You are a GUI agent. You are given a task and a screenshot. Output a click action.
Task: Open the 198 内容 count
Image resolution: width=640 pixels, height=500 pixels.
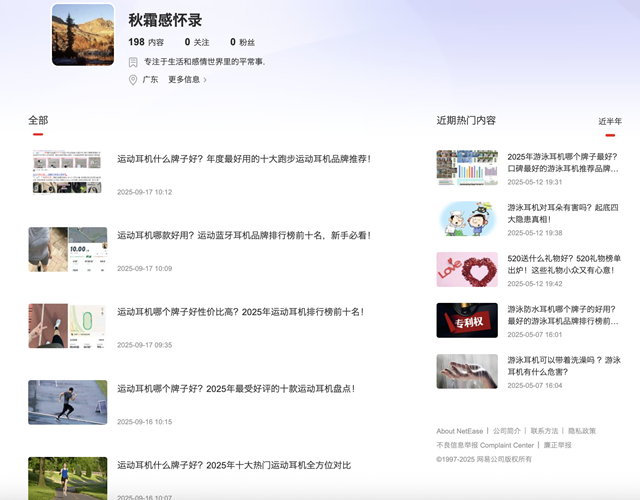[146, 42]
